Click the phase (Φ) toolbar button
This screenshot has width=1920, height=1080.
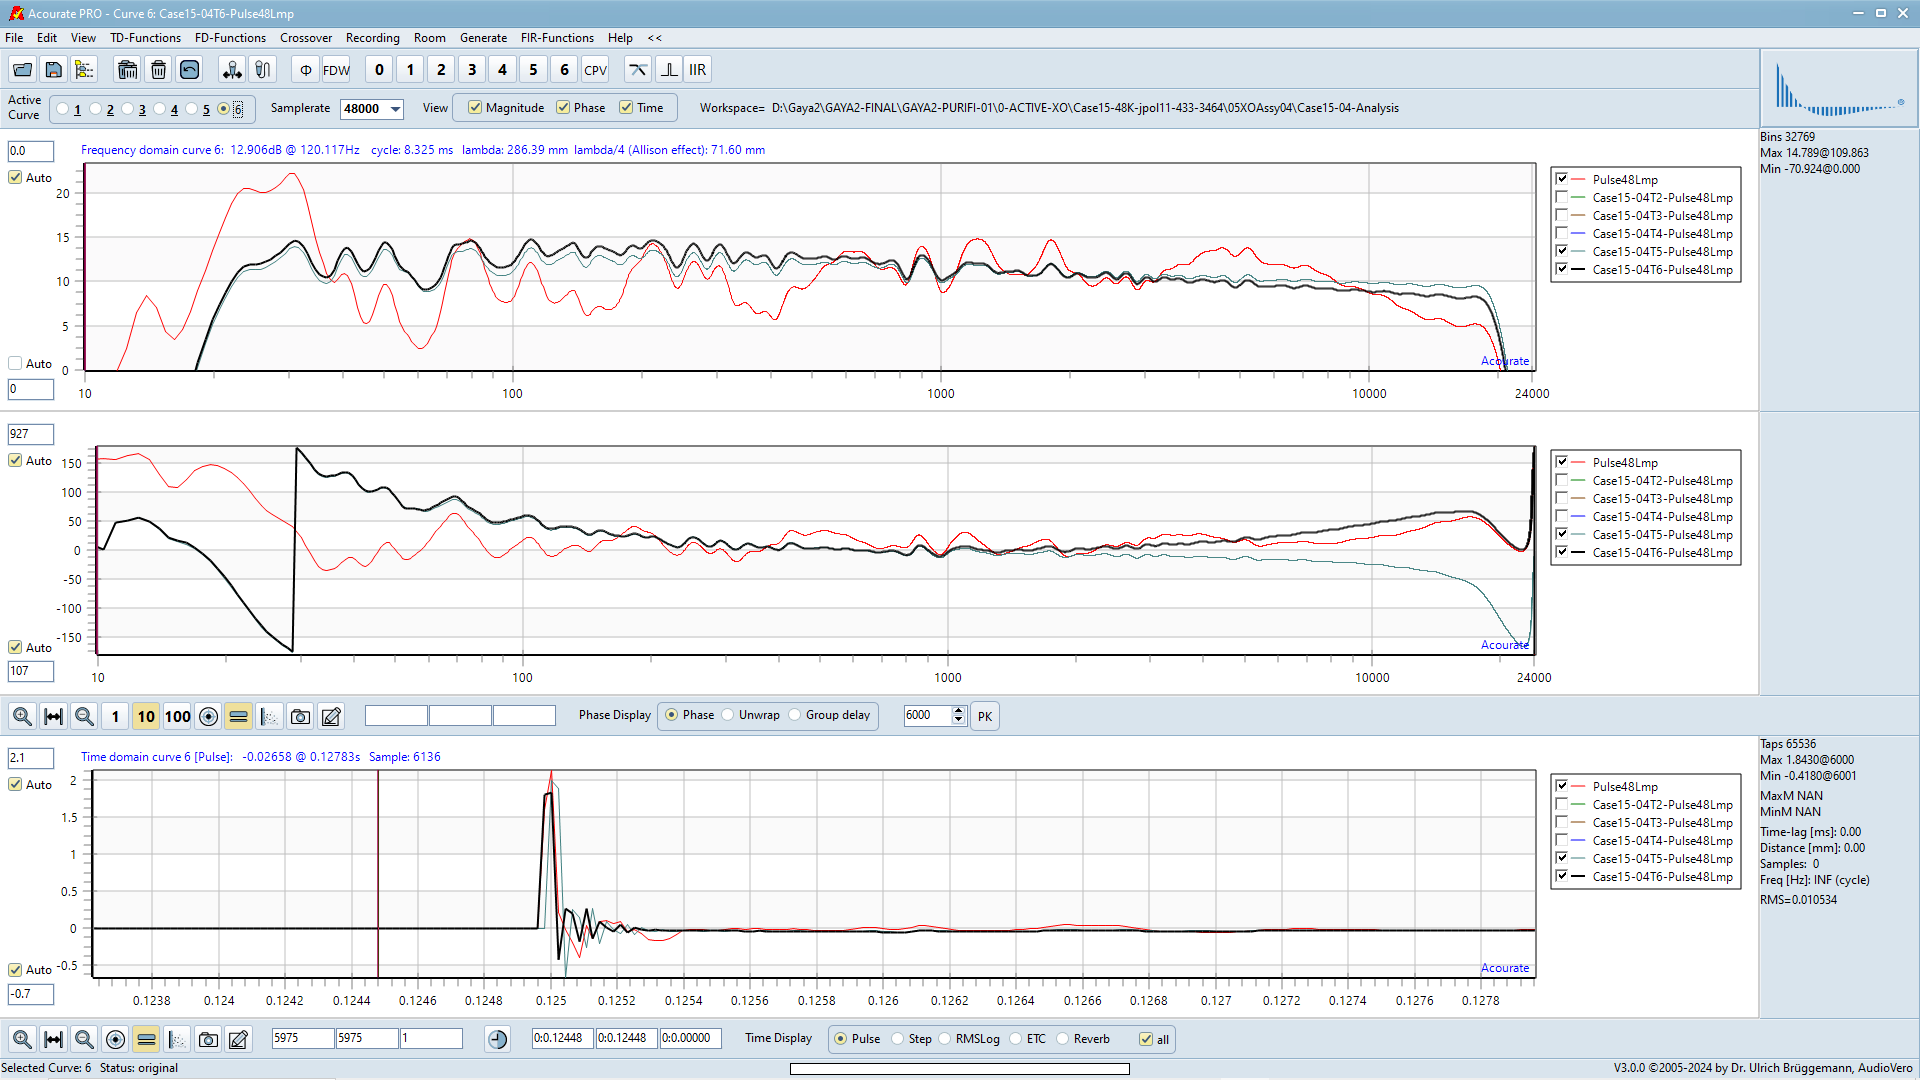306,70
